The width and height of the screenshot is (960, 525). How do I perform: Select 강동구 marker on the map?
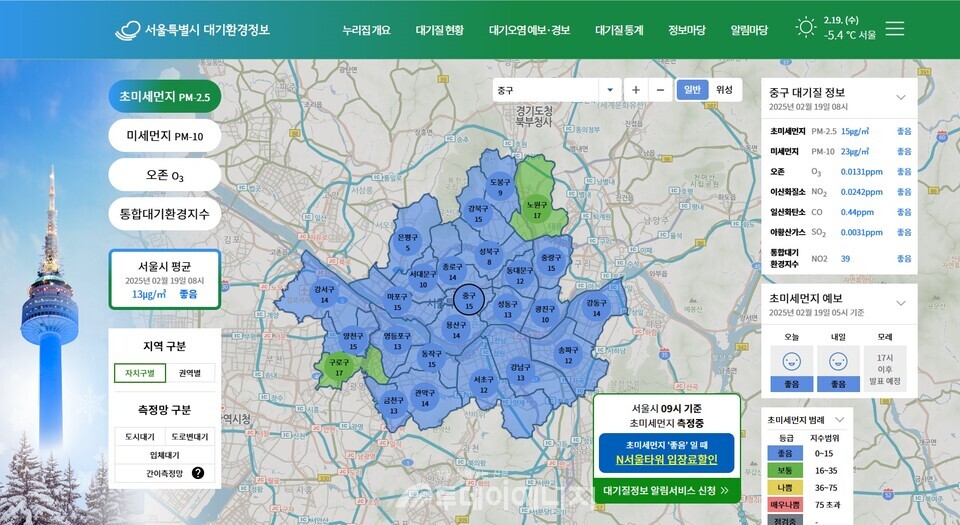[596, 308]
